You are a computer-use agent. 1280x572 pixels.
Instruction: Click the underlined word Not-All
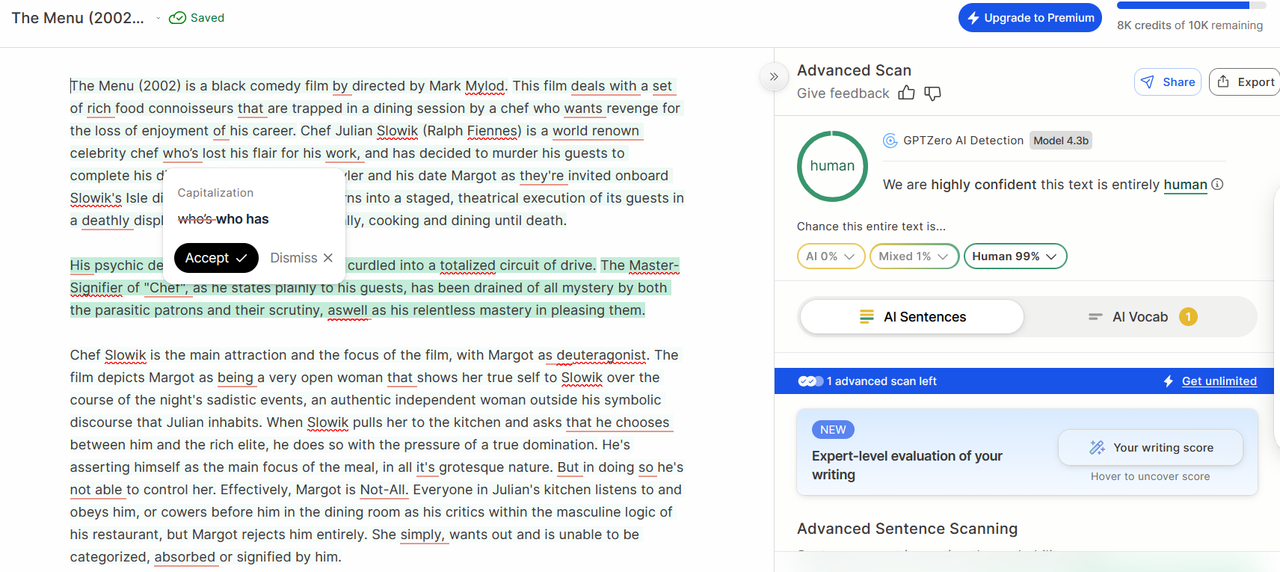[x=384, y=490]
